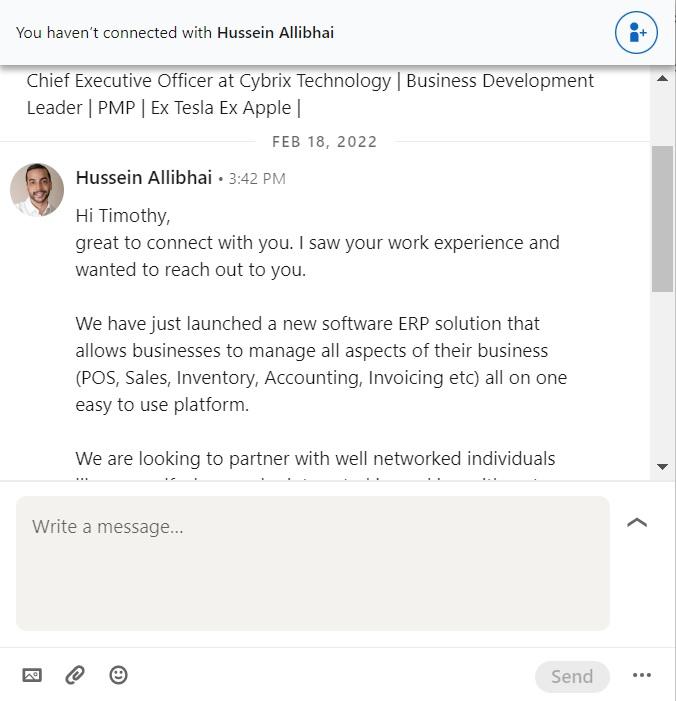Screen dimensions: 676x701
Task: Click Hussein Allibhai's name in top banner
Action: 277,32
